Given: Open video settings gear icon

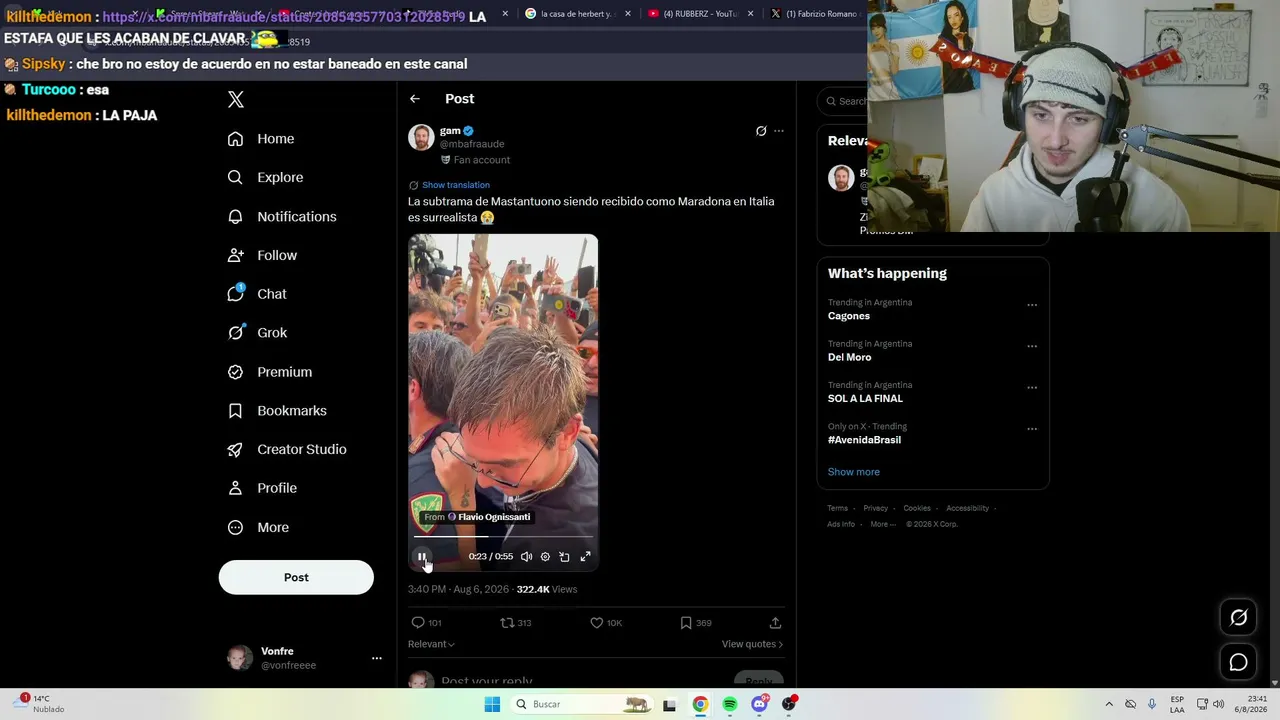Looking at the screenshot, I should (x=545, y=557).
